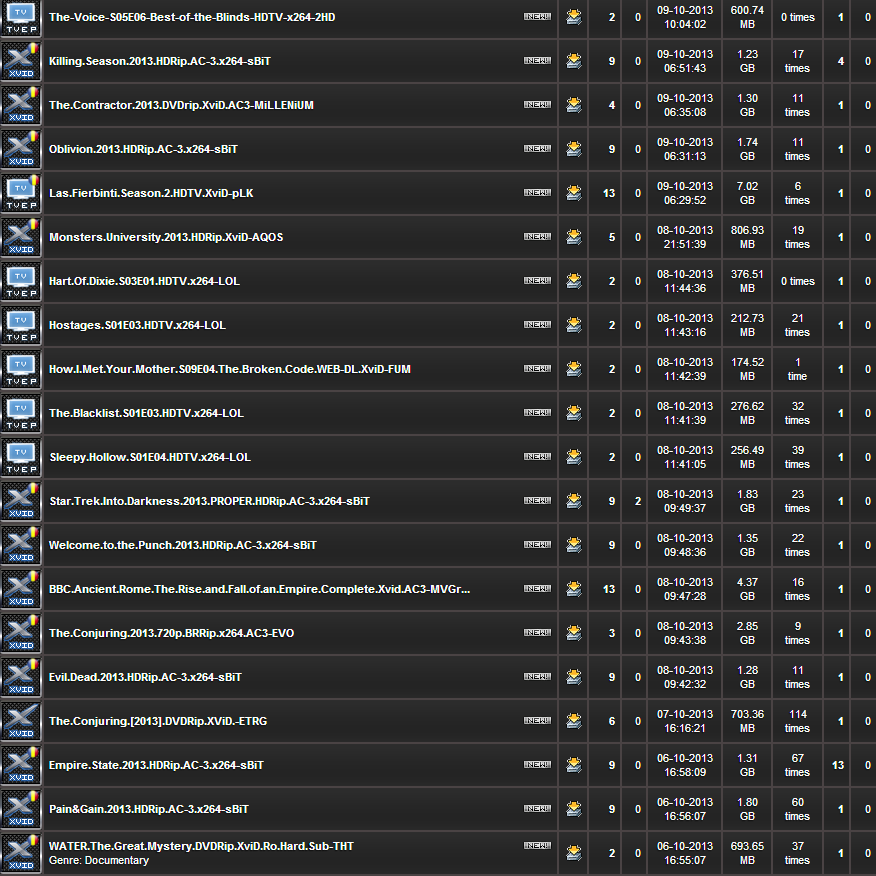Open the Sleepy.Hollow.S01E04.HDTV.x264-LOL link
876x876 pixels.
[150, 457]
